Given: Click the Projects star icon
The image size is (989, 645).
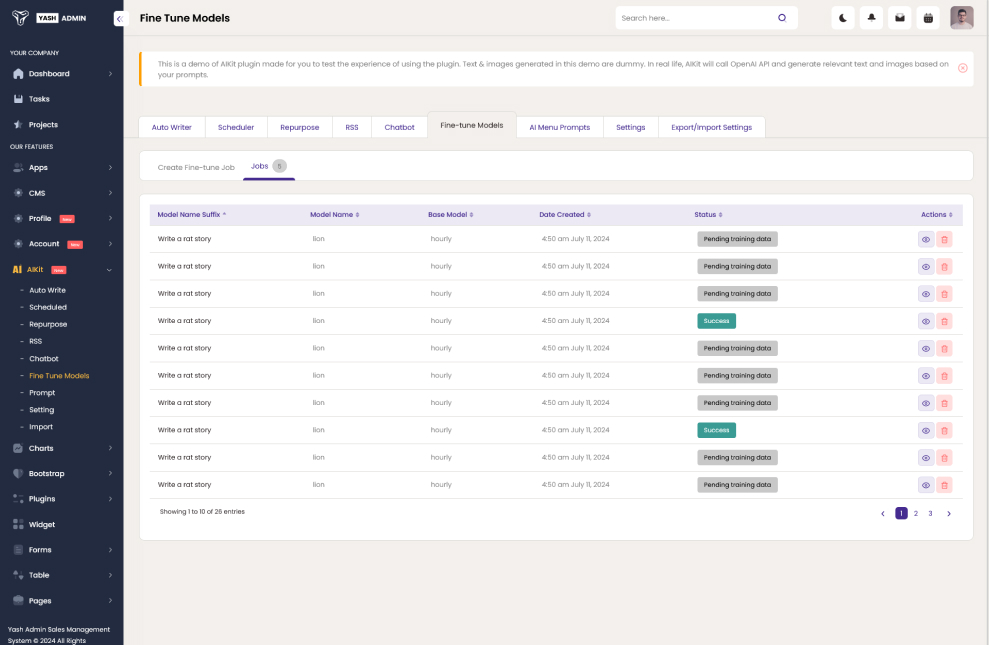Looking at the screenshot, I should click(x=18, y=125).
